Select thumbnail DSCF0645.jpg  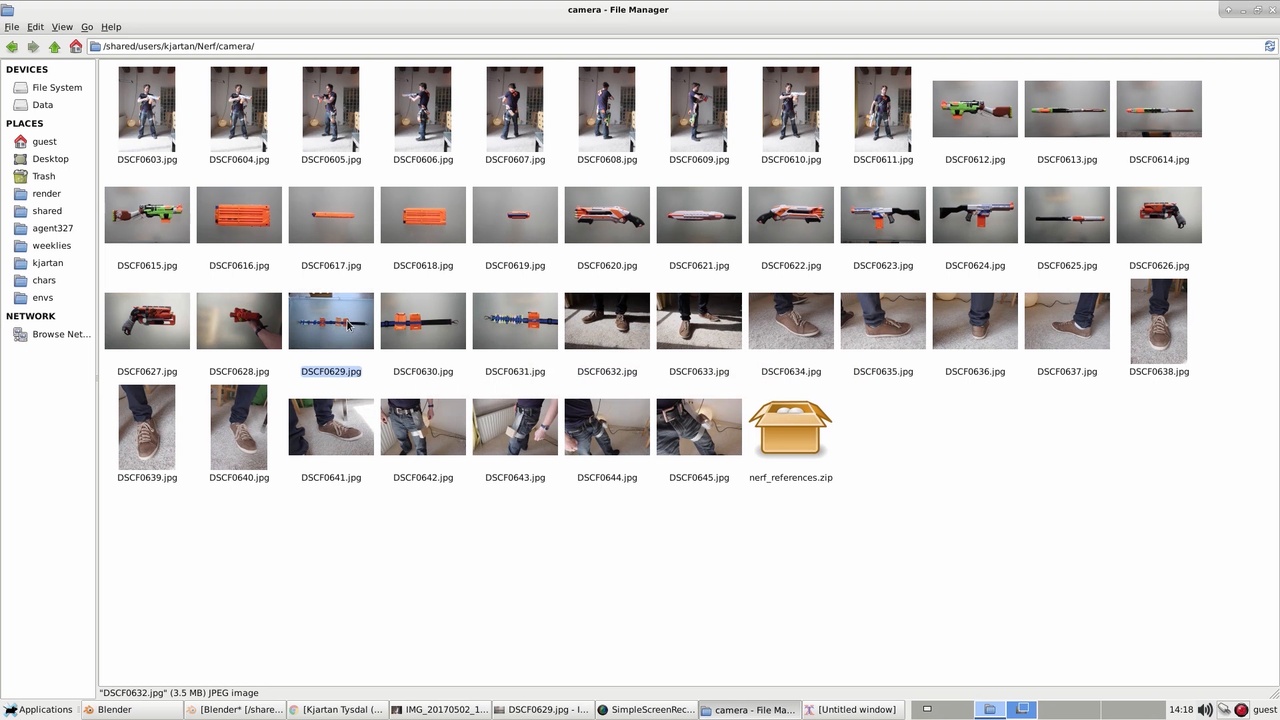699,427
